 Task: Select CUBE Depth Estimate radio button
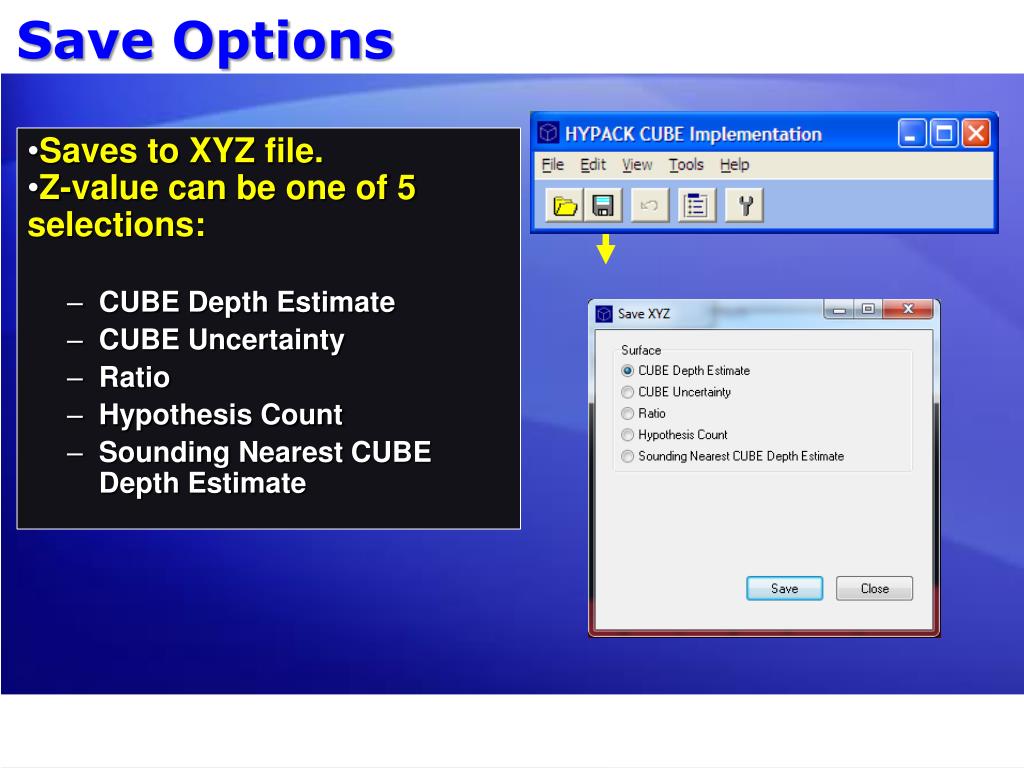(628, 371)
